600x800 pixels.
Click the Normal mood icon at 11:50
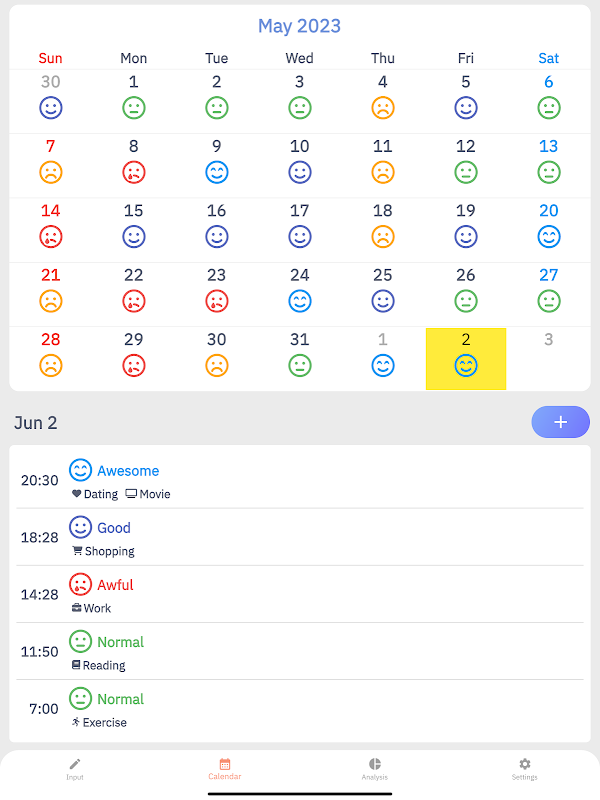point(81,641)
